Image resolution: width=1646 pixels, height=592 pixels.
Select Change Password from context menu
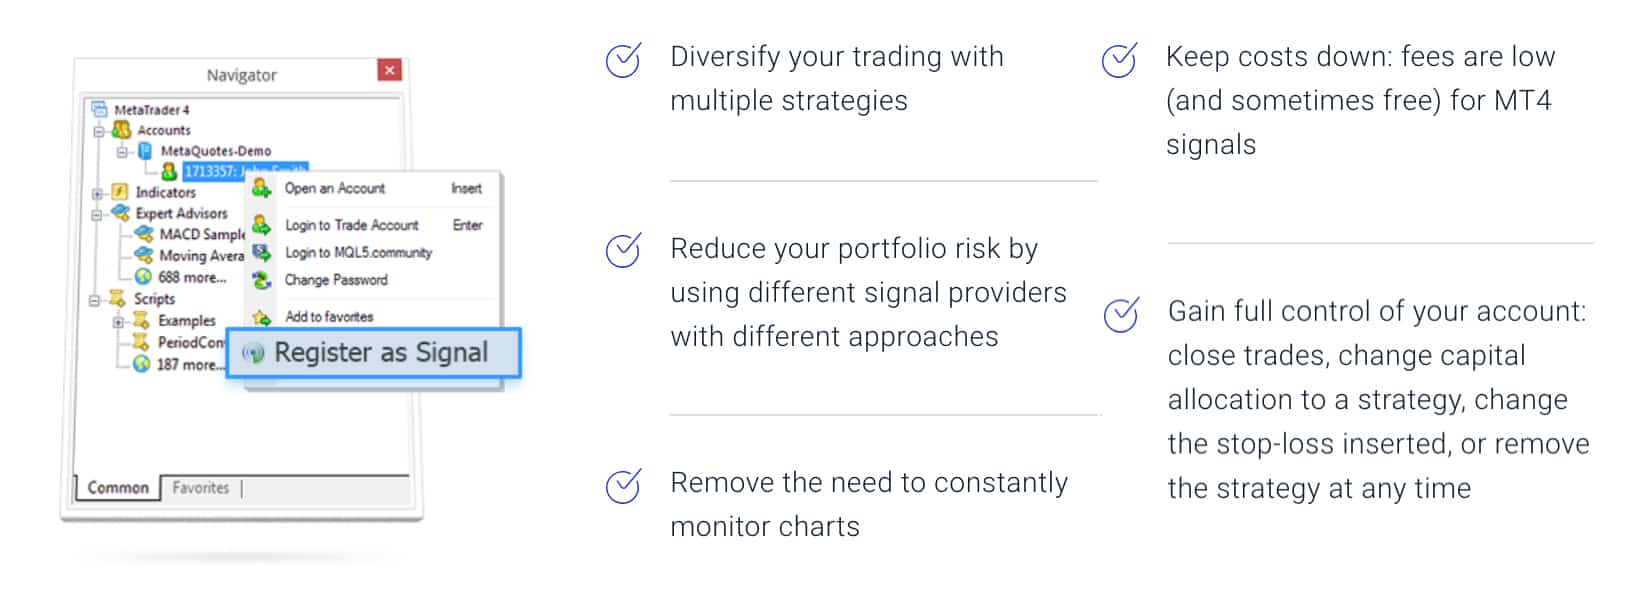pyautogui.click(x=336, y=280)
